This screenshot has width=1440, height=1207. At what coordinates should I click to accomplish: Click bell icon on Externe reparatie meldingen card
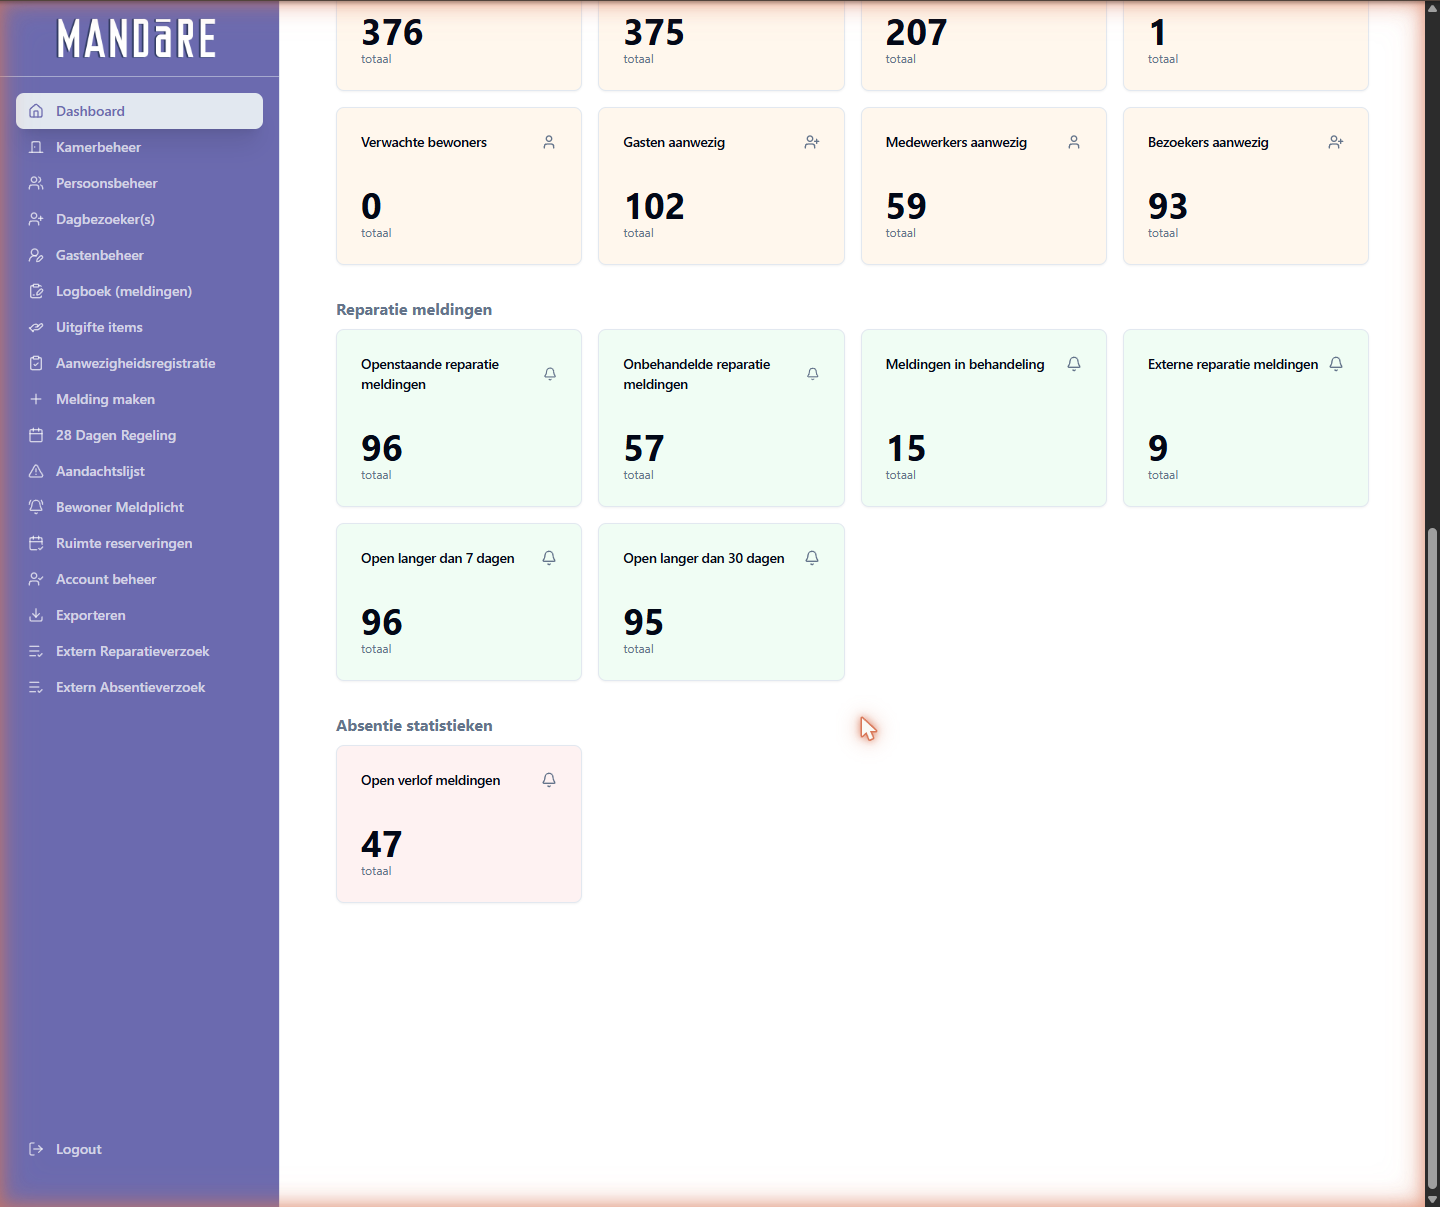[x=1336, y=364]
